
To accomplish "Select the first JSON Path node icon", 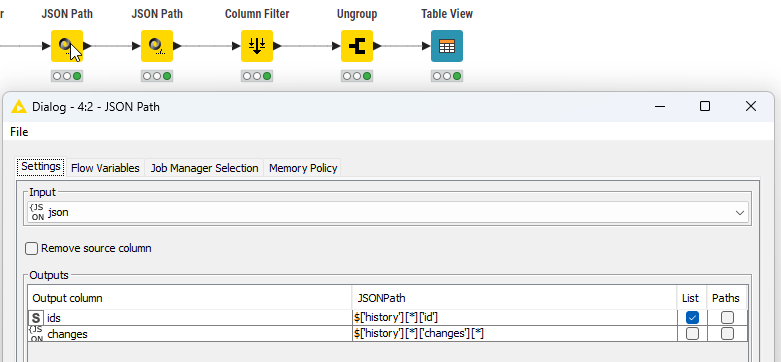I will pyautogui.click(x=67, y=46).
